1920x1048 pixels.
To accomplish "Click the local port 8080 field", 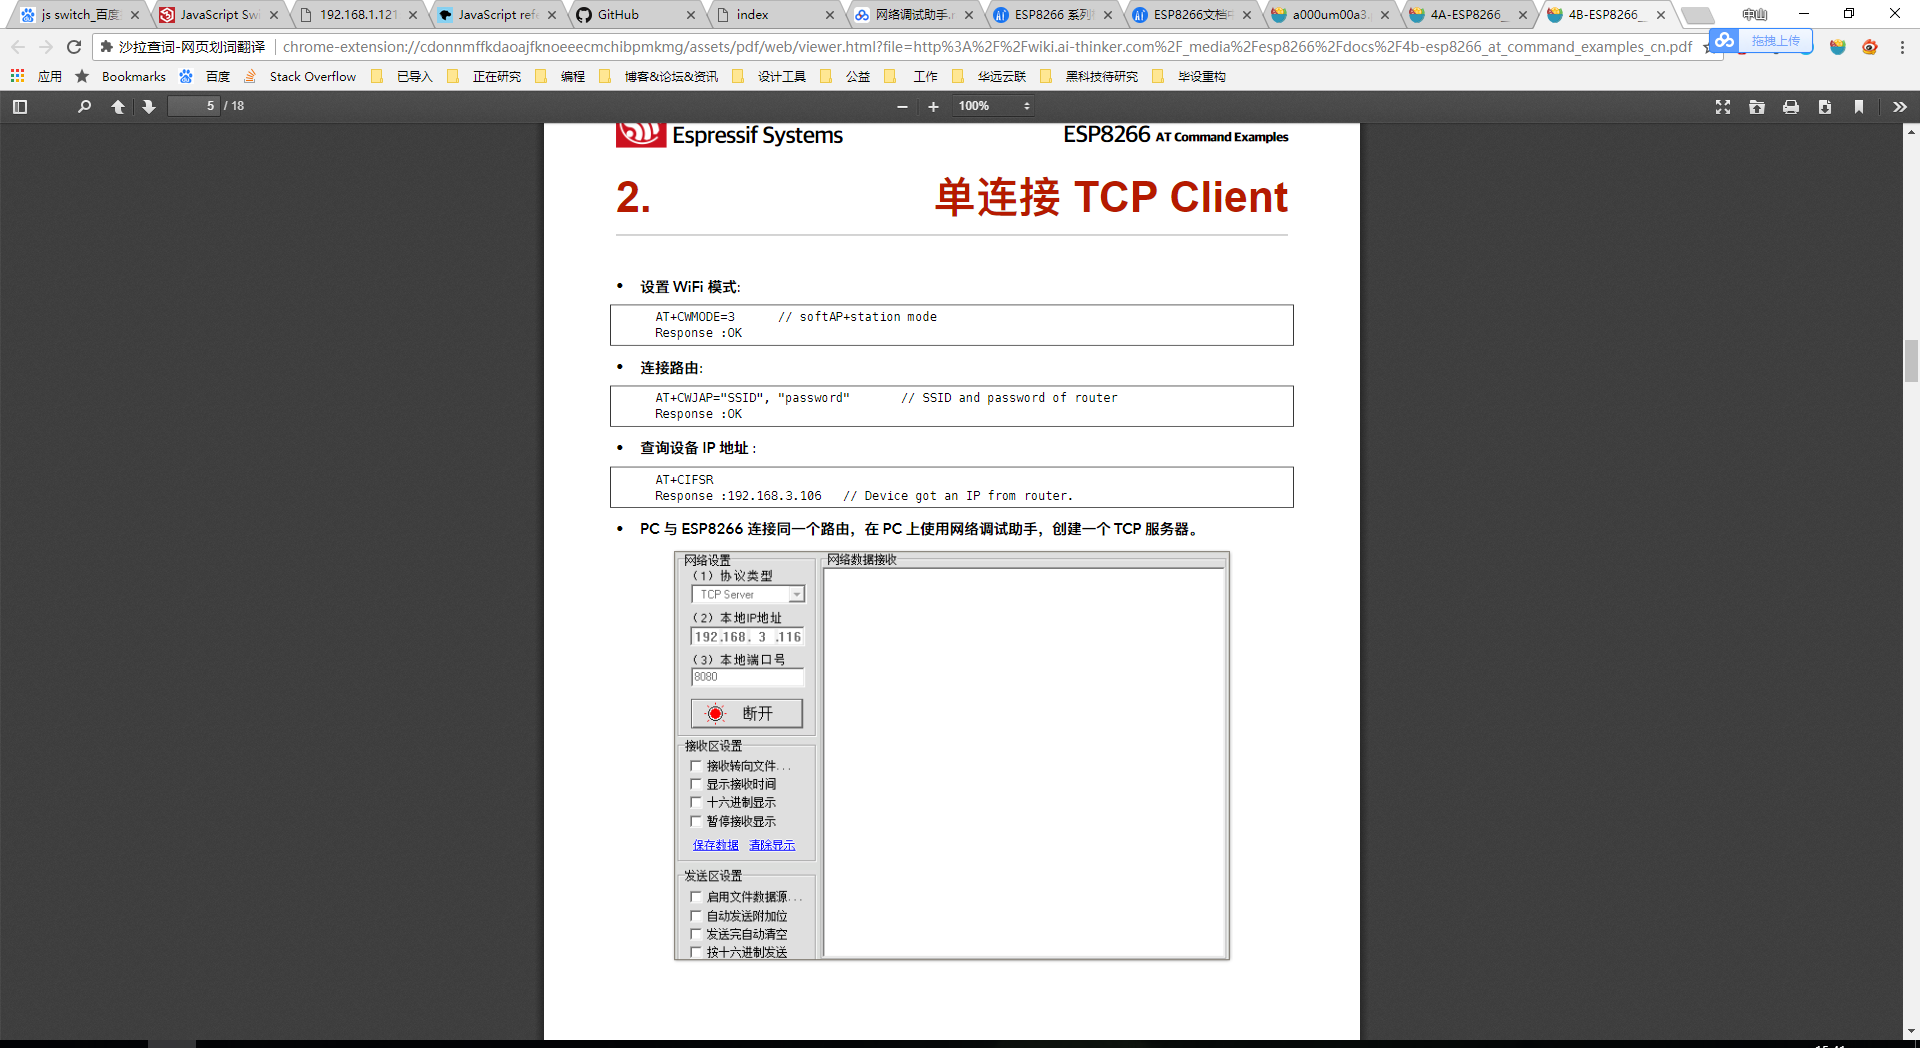I will coord(747,677).
